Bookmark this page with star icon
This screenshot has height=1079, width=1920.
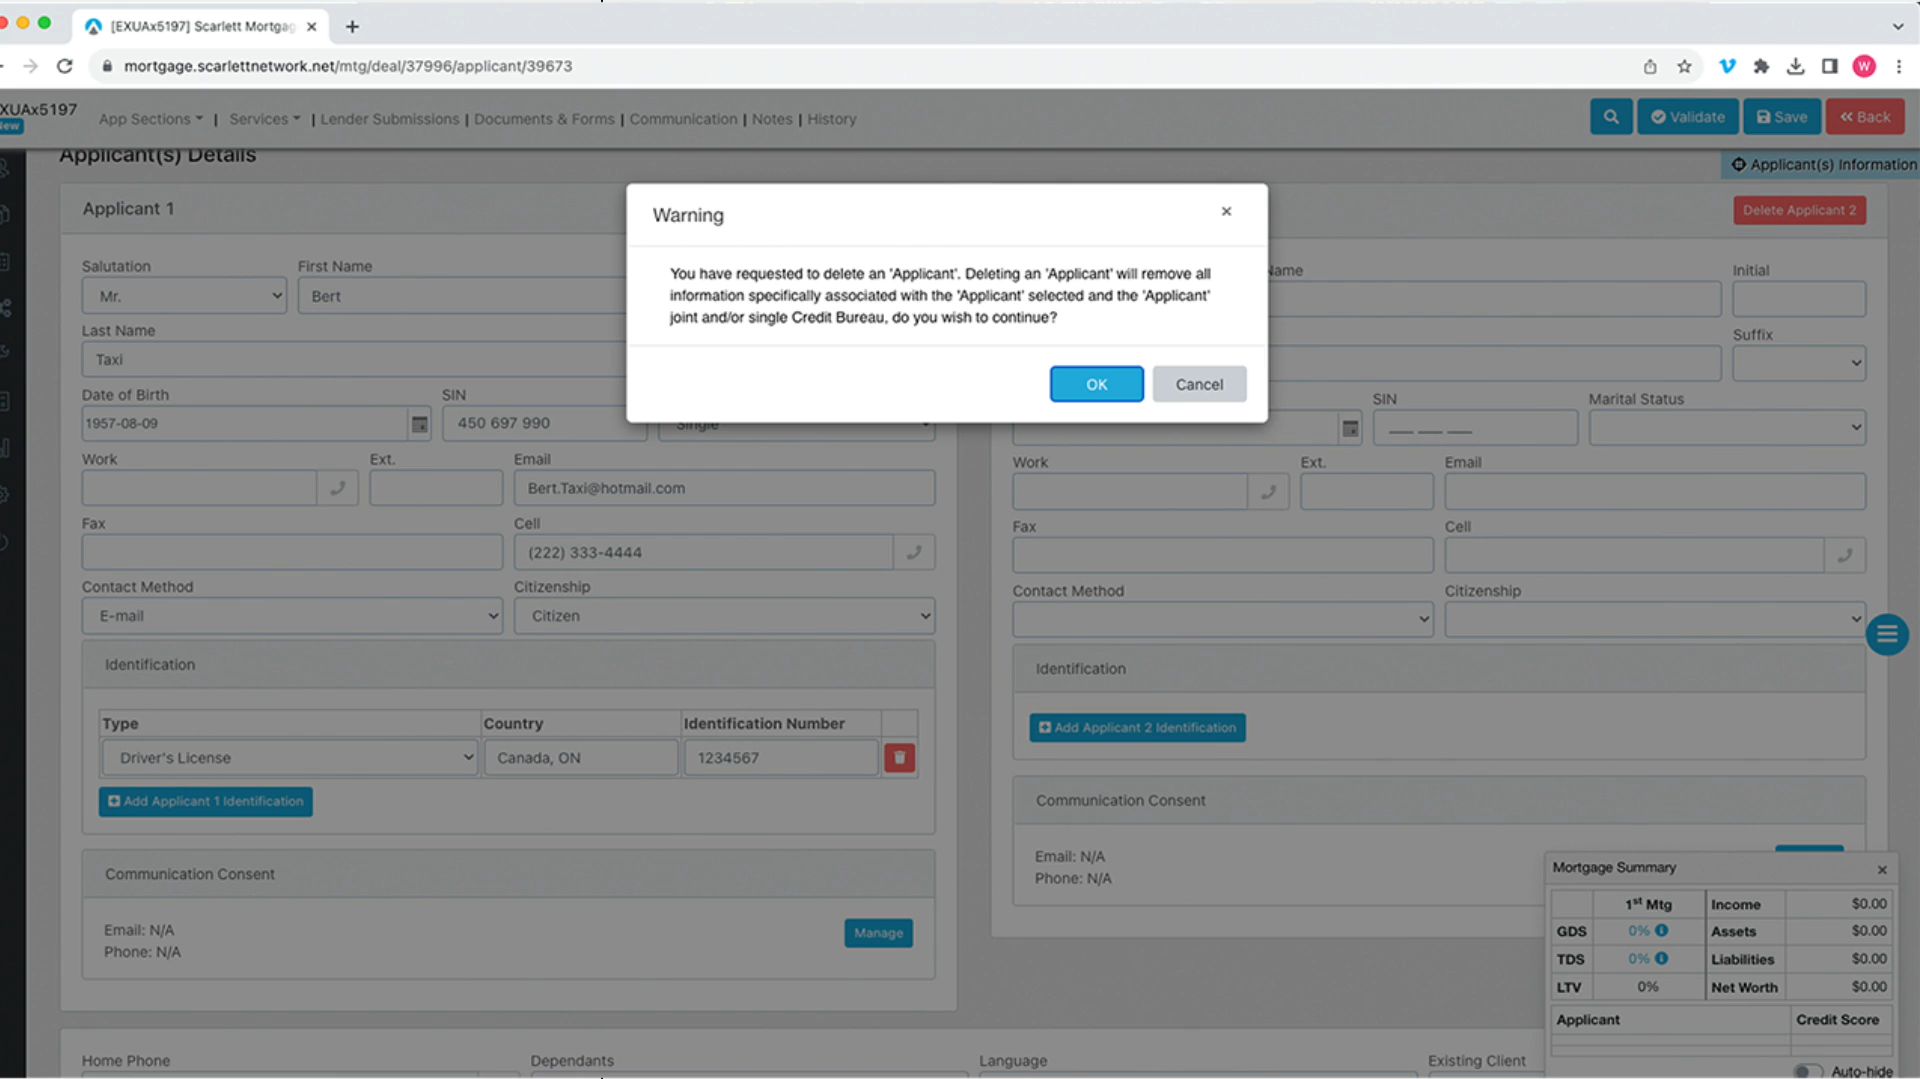click(x=1685, y=66)
